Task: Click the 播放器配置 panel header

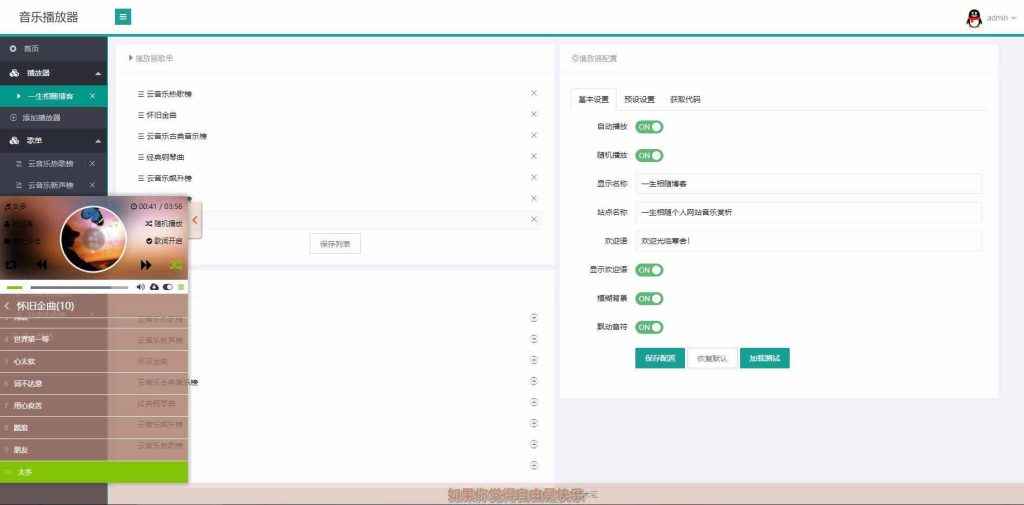Action: pos(594,58)
